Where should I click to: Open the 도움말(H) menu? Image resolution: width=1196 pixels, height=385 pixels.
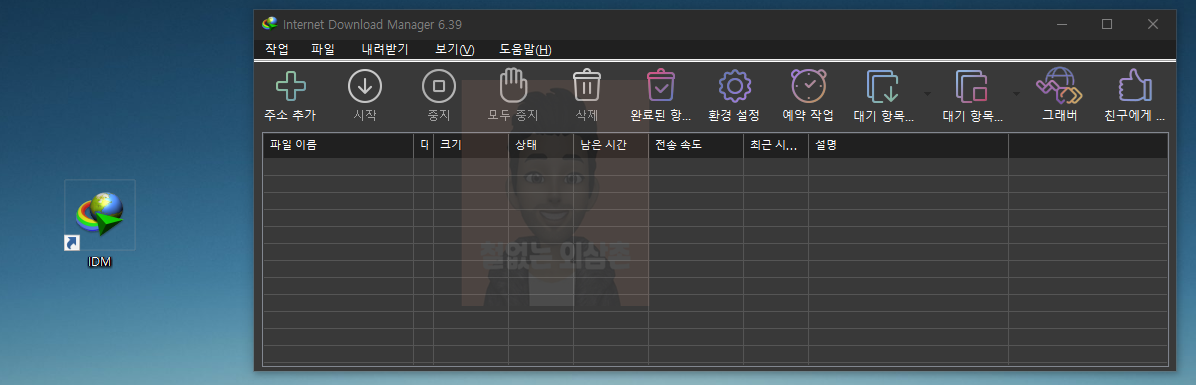[x=526, y=50]
